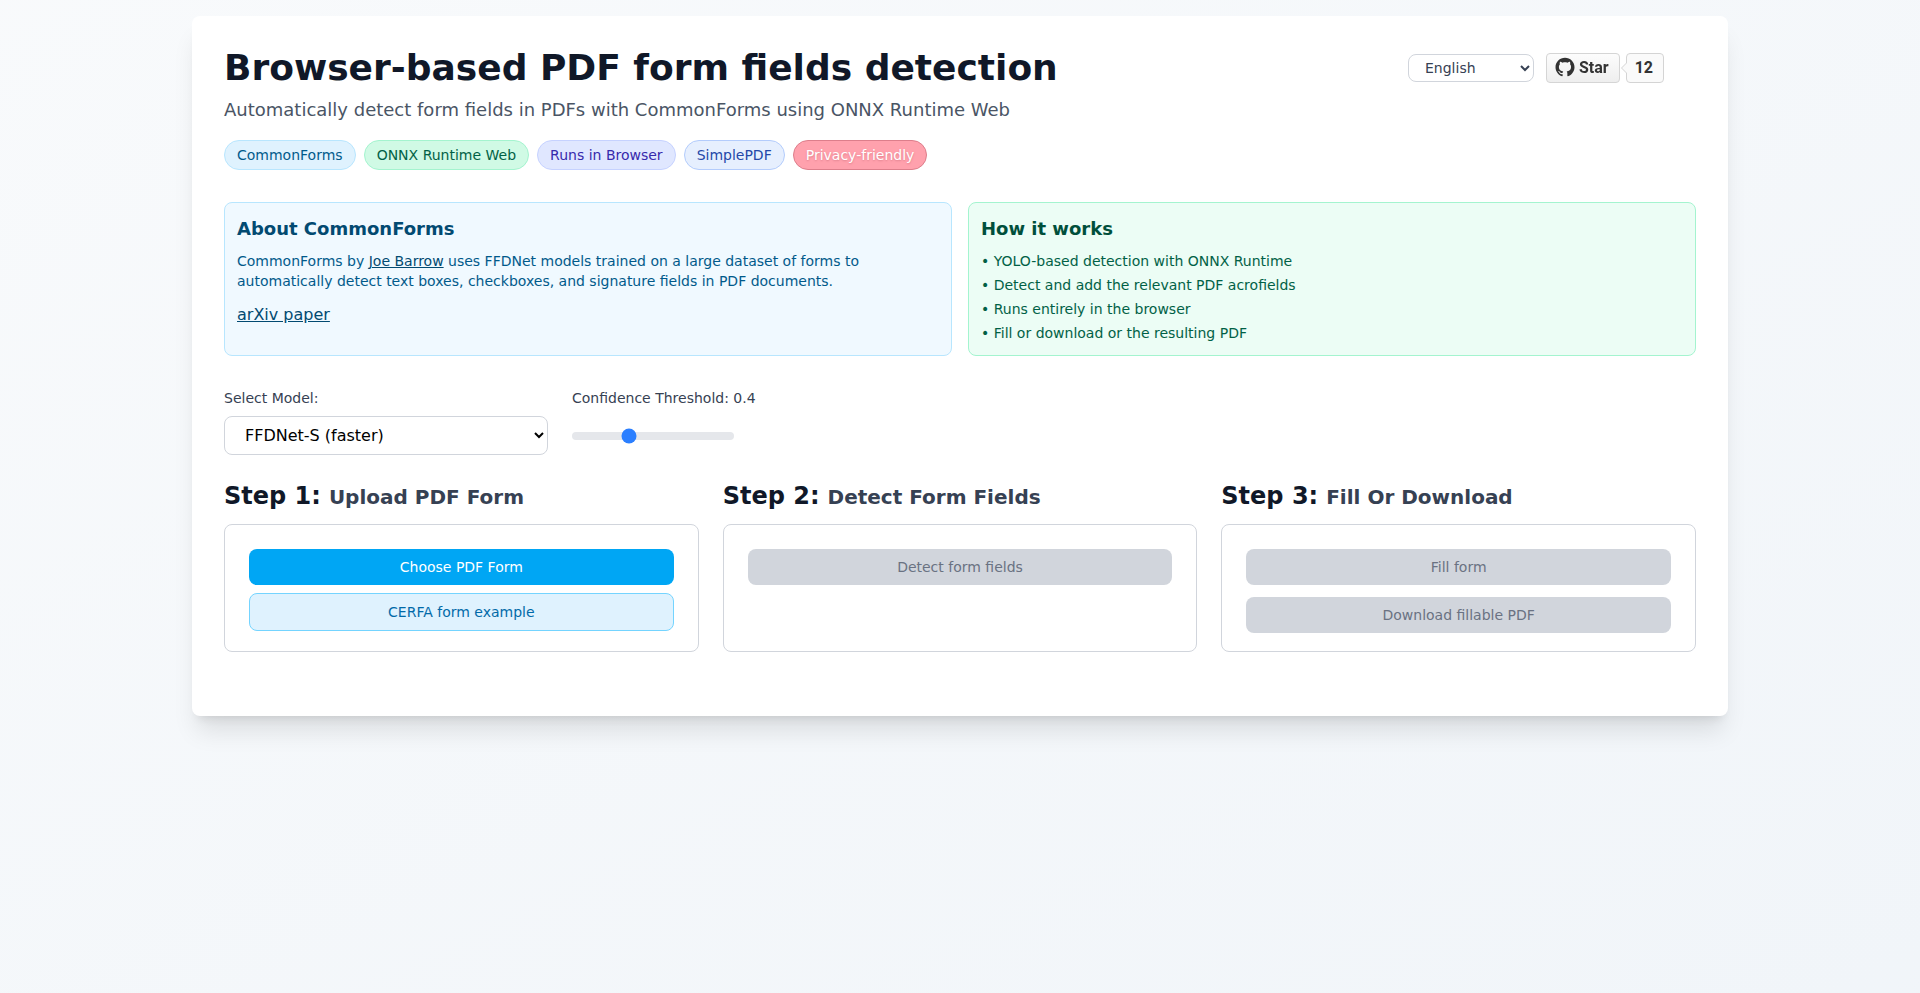Select the CommonForms tag
This screenshot has height=993, width=1920.
pyautogui.click(x=290, y=155)
